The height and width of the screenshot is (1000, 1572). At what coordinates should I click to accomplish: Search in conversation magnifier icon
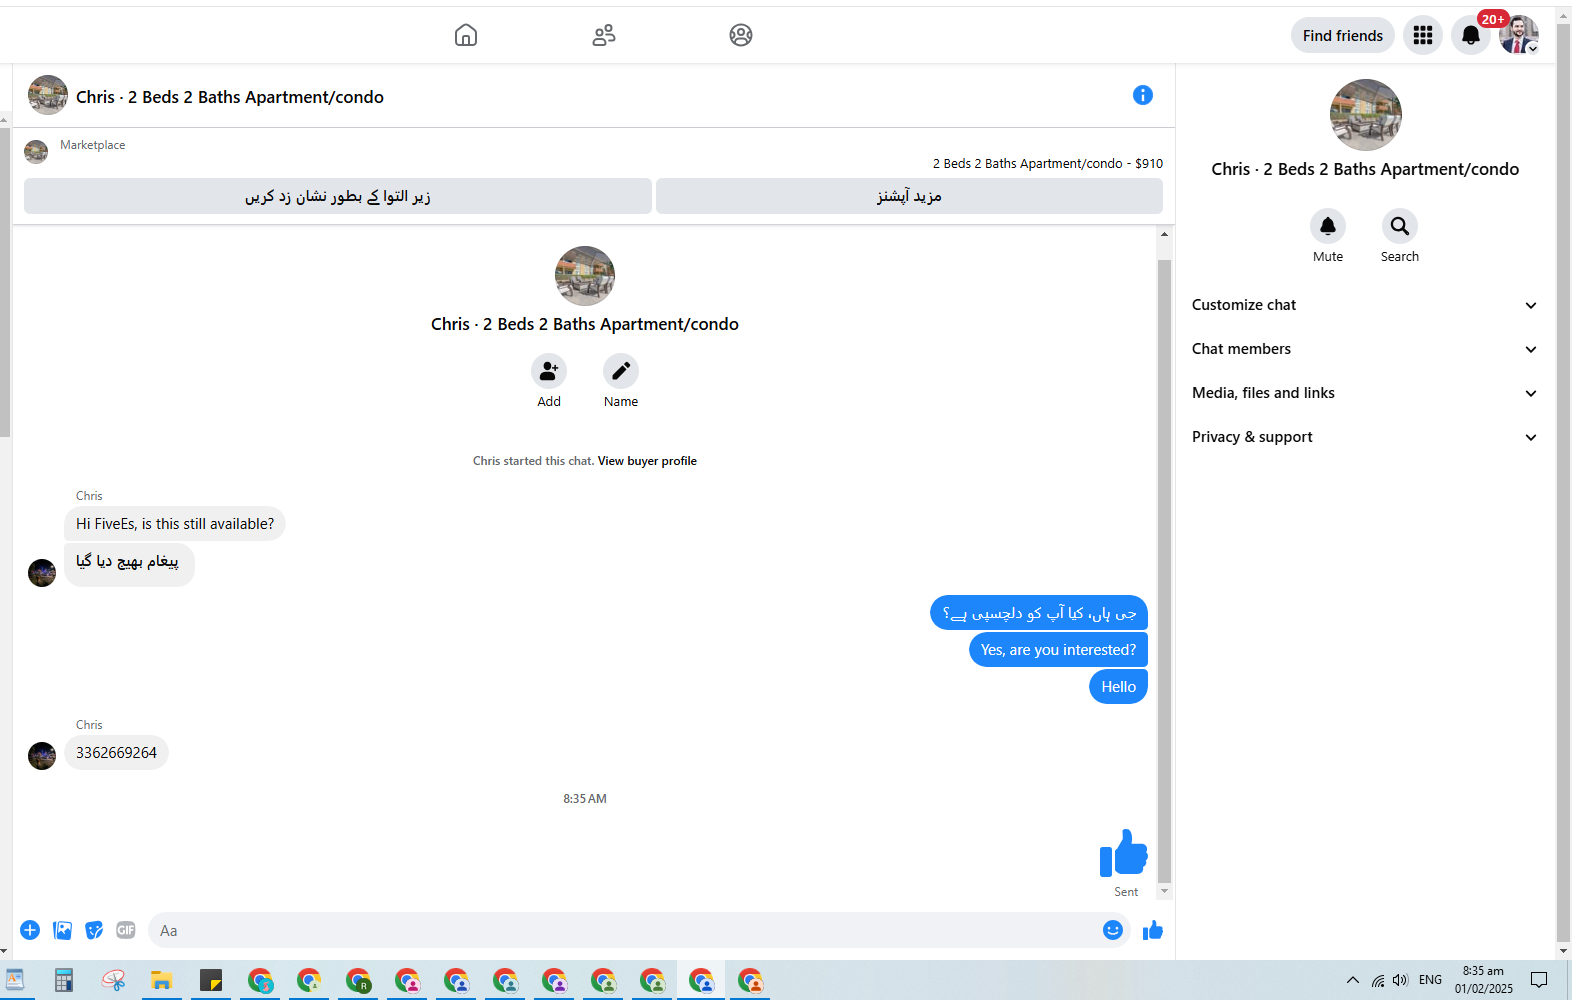[1400, 226]
